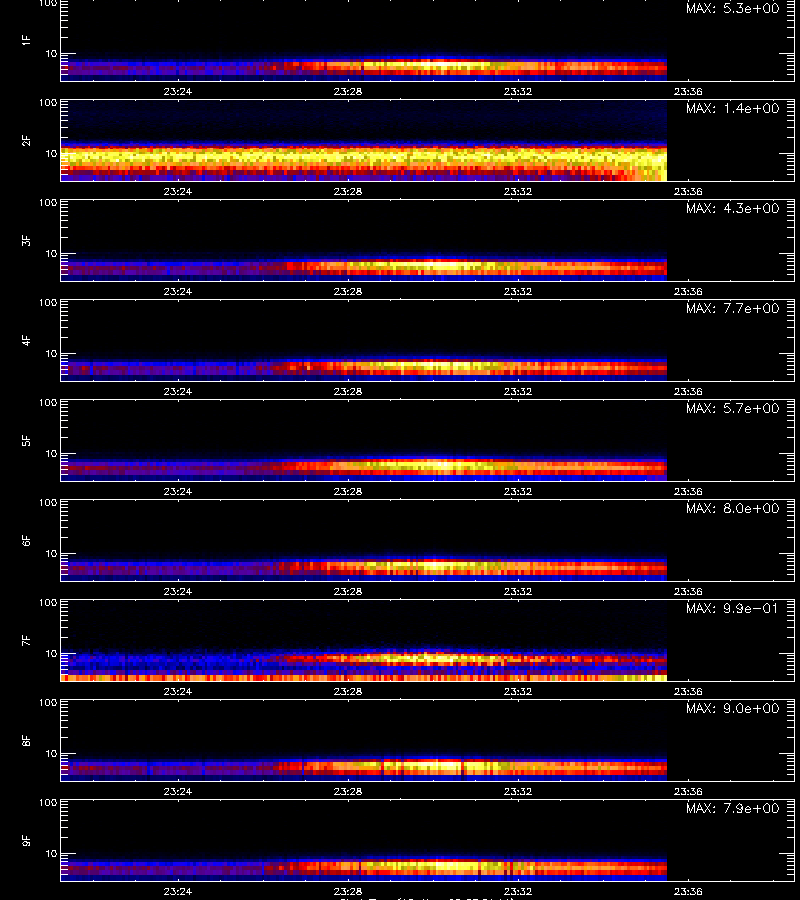The width and height of the screenshot is (800, 900).
Task: Click the 23:24 time label under panel 7F
Action: [x=178, y=691]
